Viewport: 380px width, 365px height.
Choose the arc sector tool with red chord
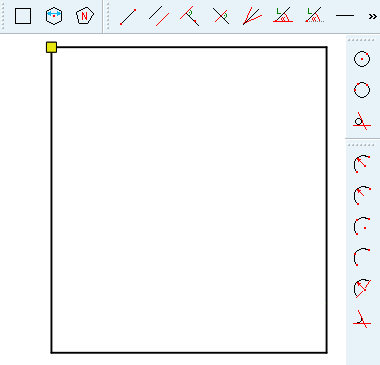pos(362,288)
